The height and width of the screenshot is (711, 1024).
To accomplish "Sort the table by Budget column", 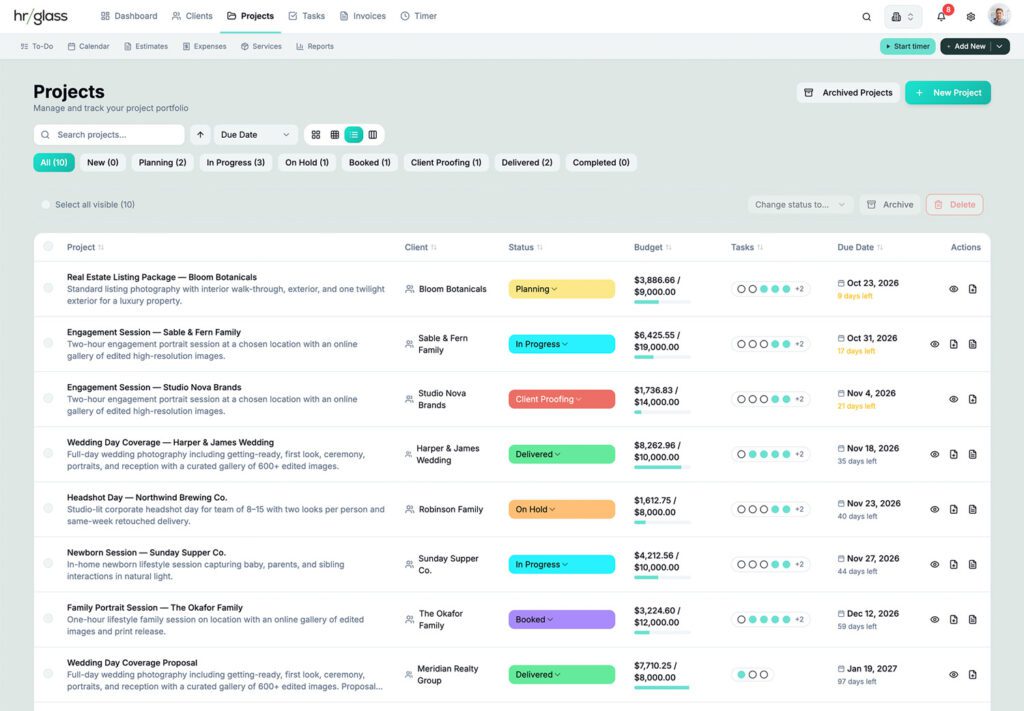I will click(652, 247).
